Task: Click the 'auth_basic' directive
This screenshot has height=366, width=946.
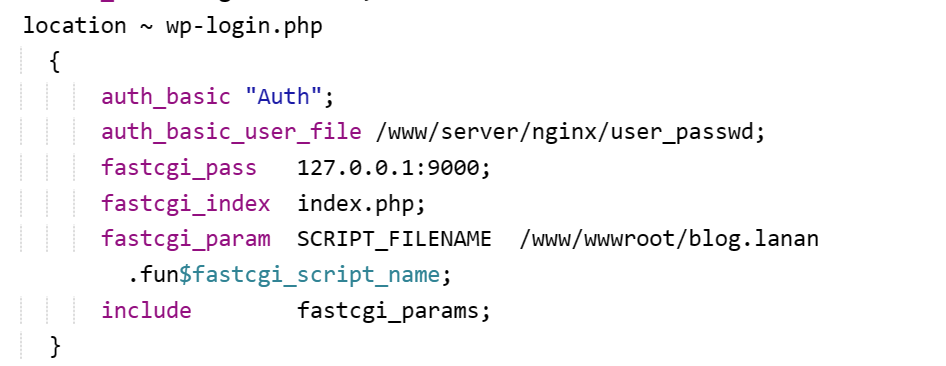Action: [166, 97]
